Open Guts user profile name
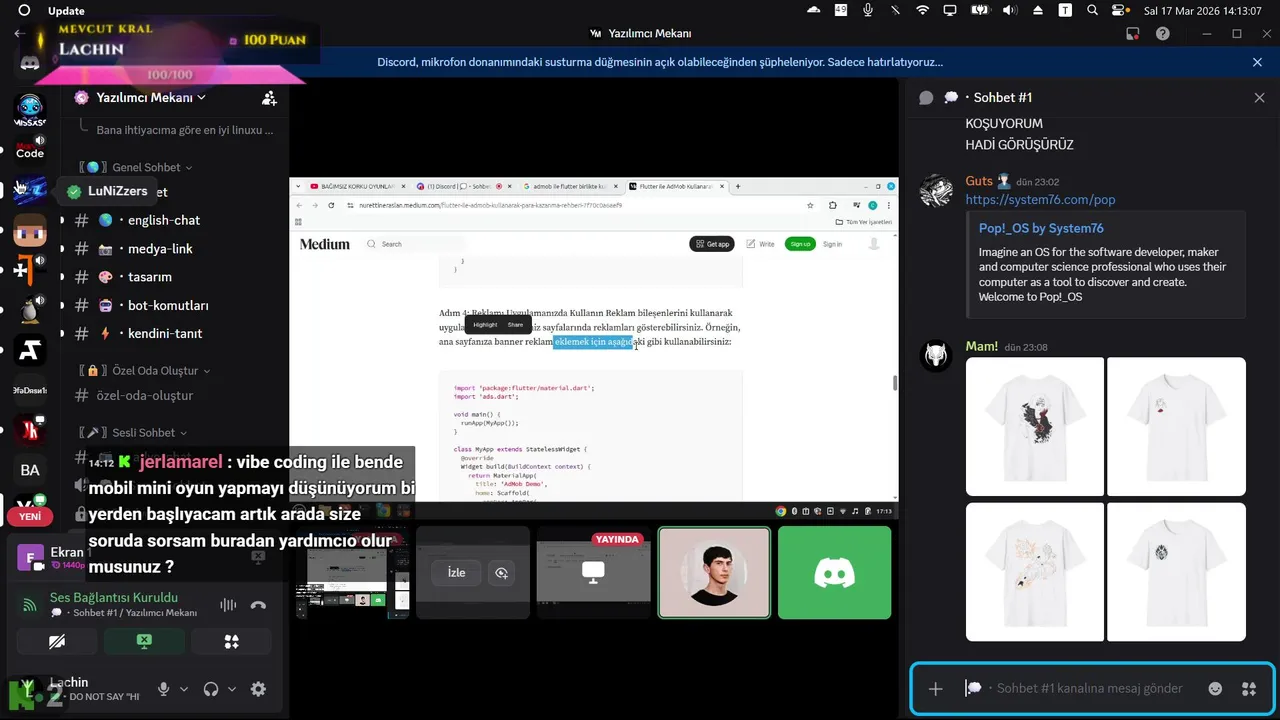Viewport: 1280px width, 720px height. point(979,181)
